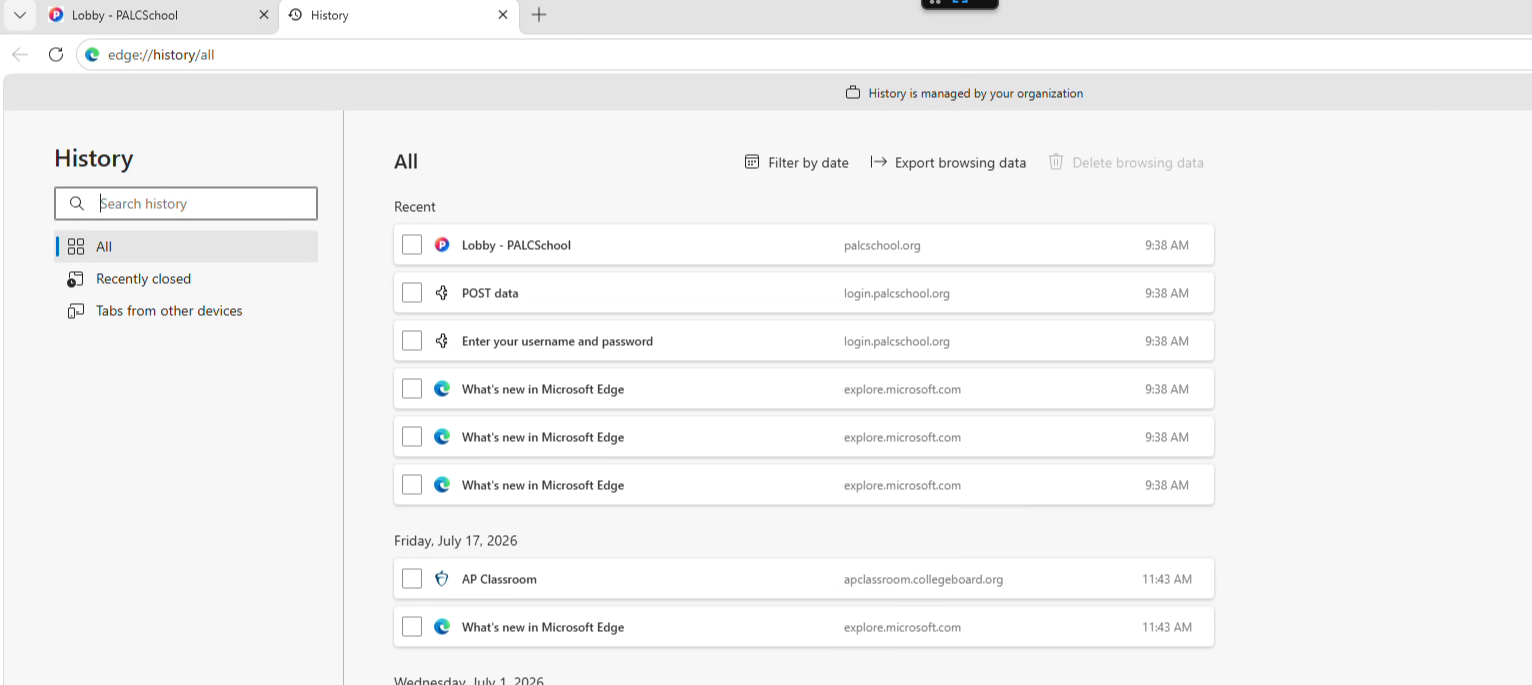Image resolution: width=1532 pixels, height=685 pixels.
Task: Open Recently closed section
Action: point(186,279)
